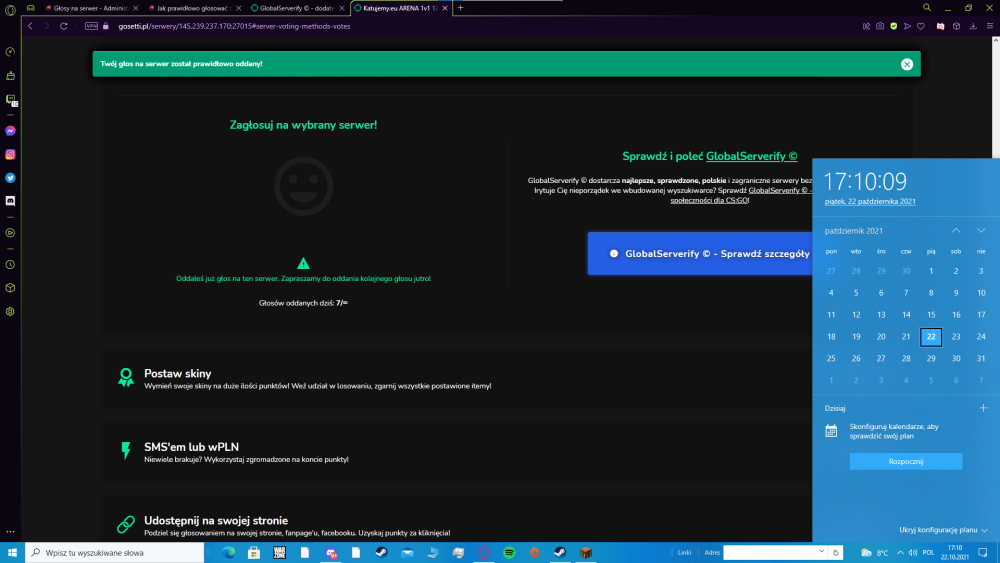The height and width of the screenshot is (563, 1000).
Task: Show hidden system tray icons
Action: [900, 553]
